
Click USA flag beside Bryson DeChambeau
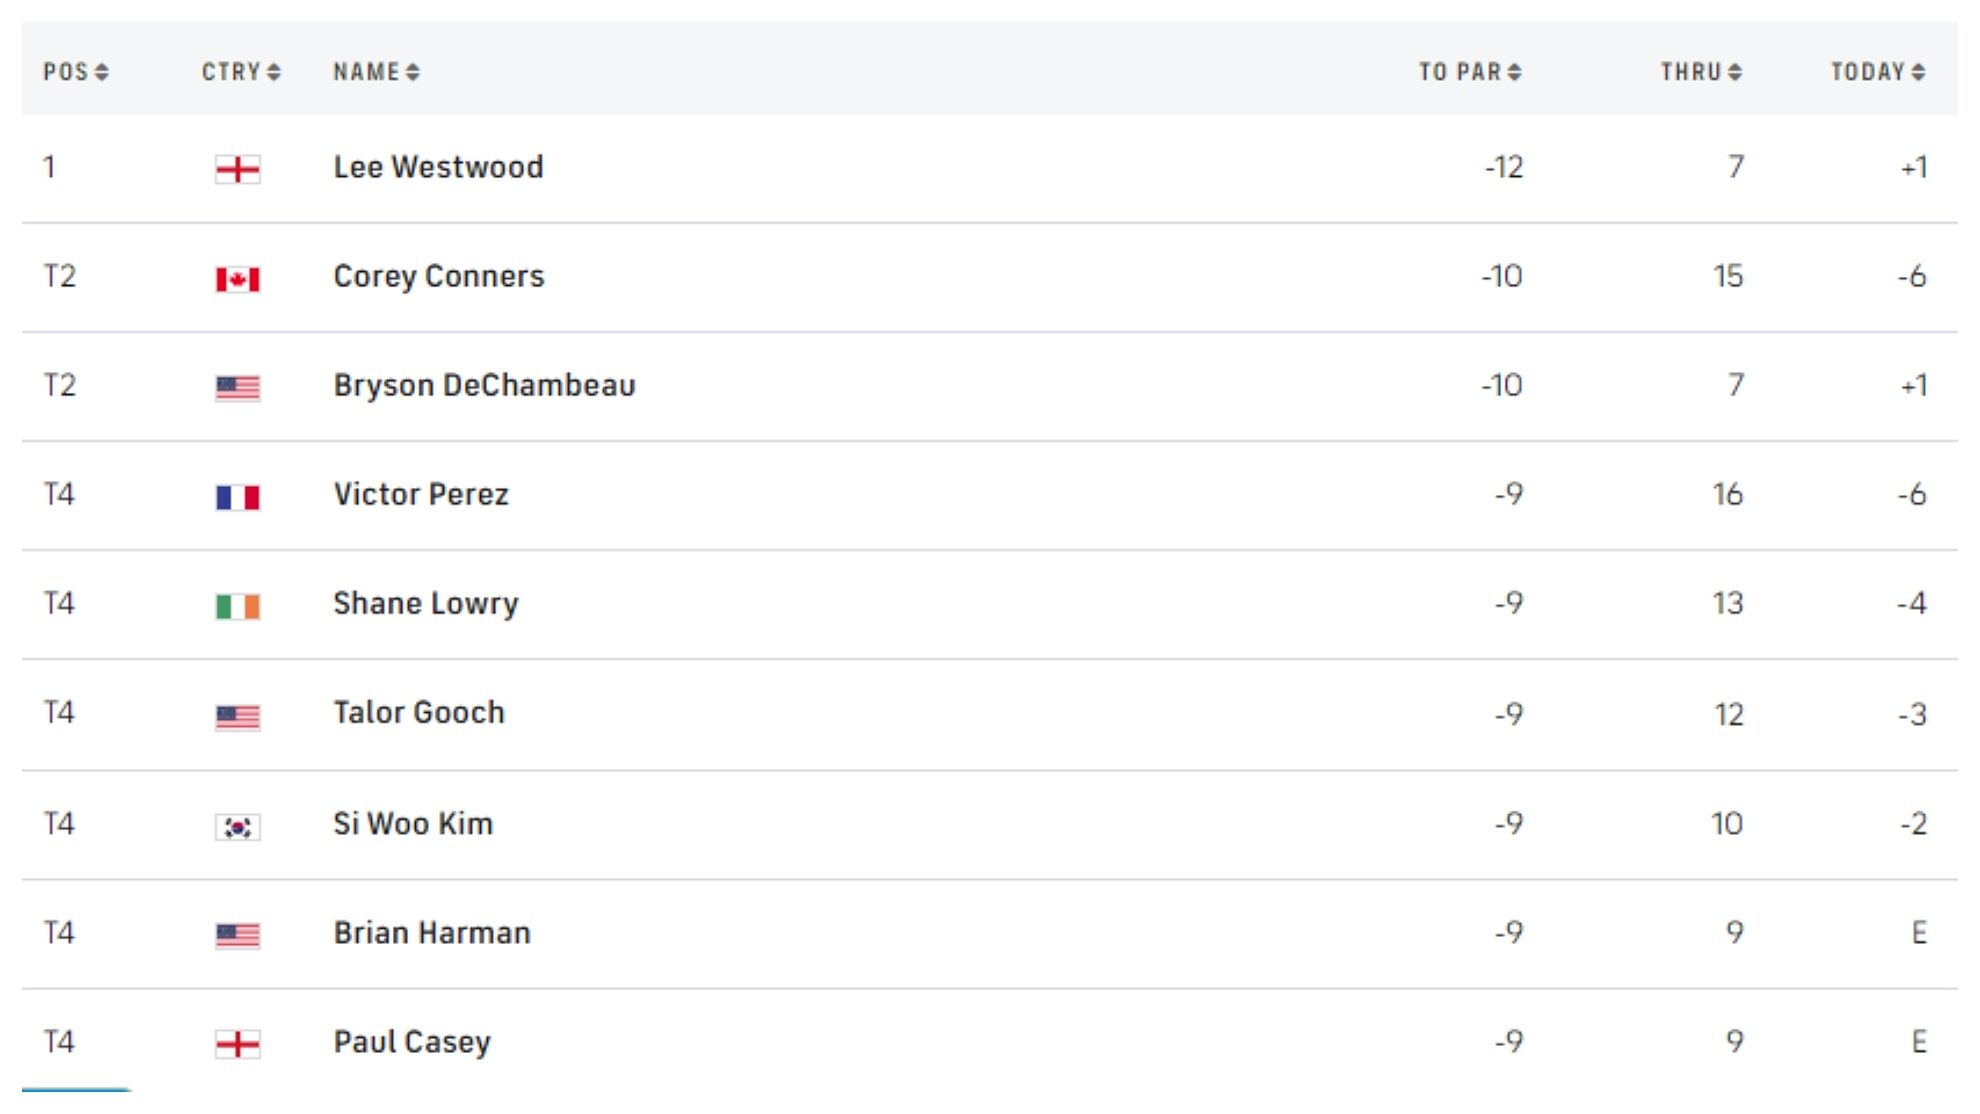tap(237, 388)
